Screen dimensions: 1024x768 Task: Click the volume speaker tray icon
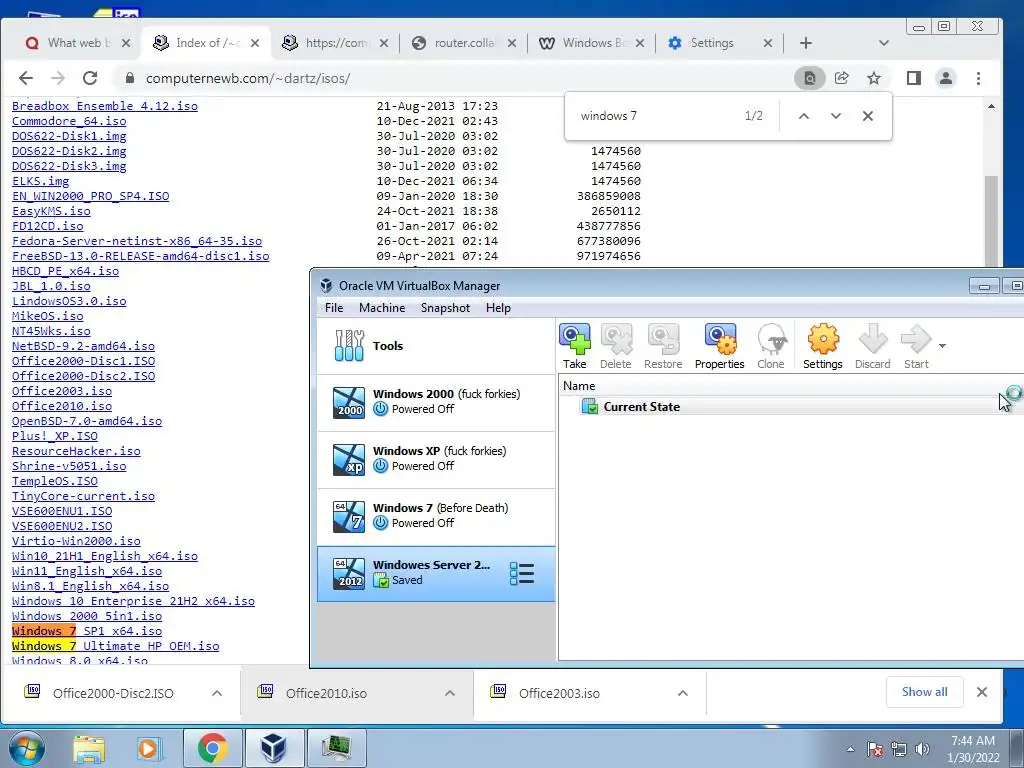pos(922,749)
